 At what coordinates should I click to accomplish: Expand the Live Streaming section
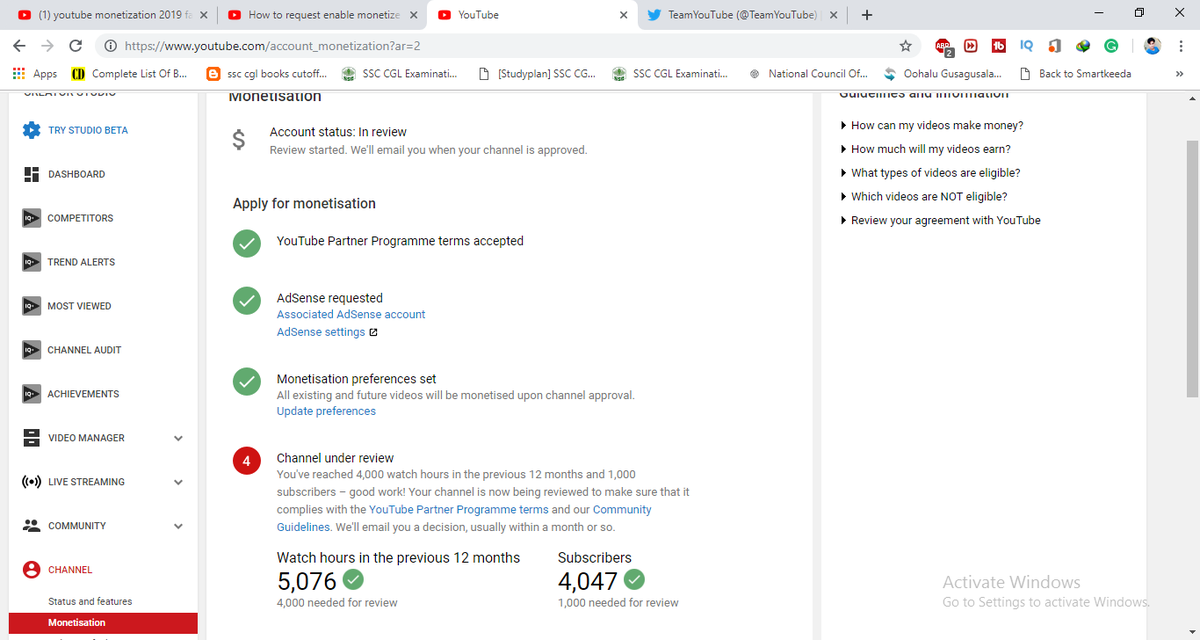point(178,482)
